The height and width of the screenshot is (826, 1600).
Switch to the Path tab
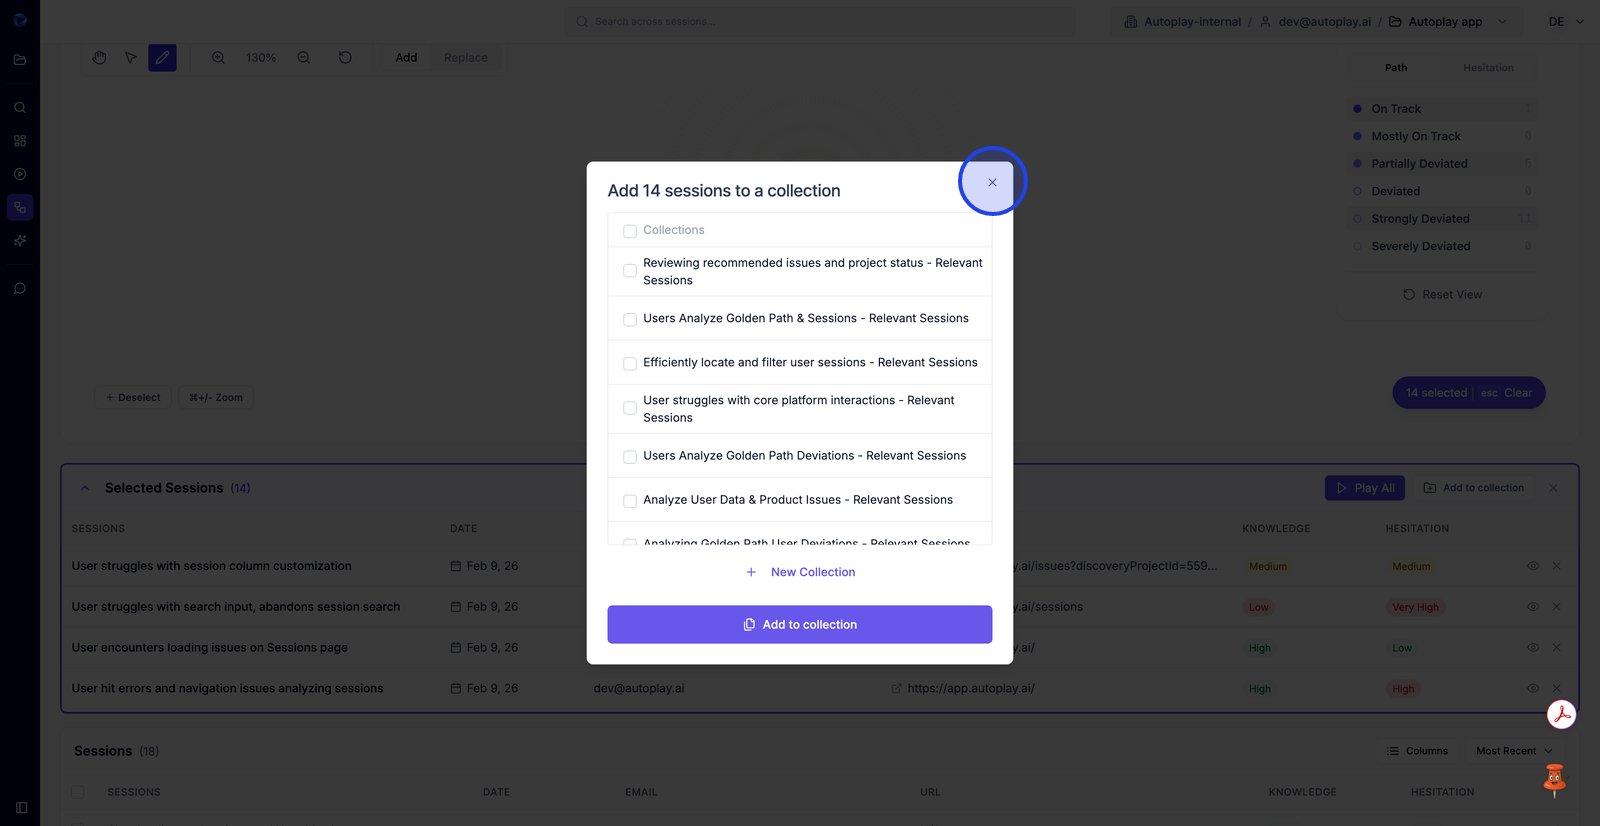point(1396,68)
